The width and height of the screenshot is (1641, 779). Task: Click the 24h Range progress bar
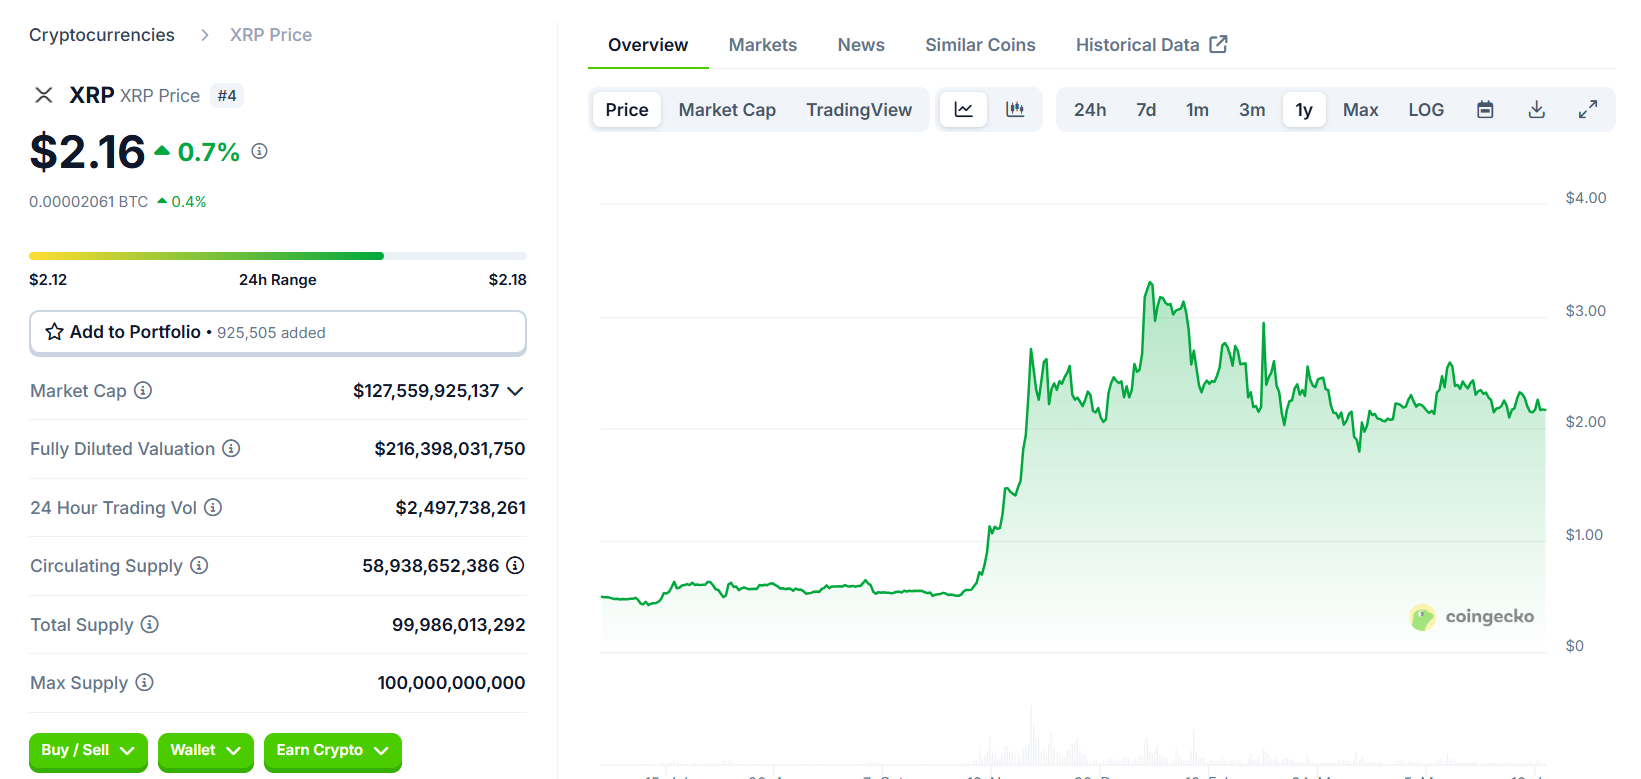(278, 256)
